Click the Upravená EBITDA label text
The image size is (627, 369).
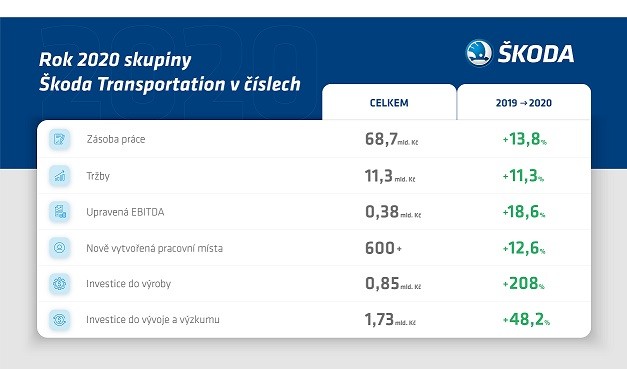click(x=125, y=212)
